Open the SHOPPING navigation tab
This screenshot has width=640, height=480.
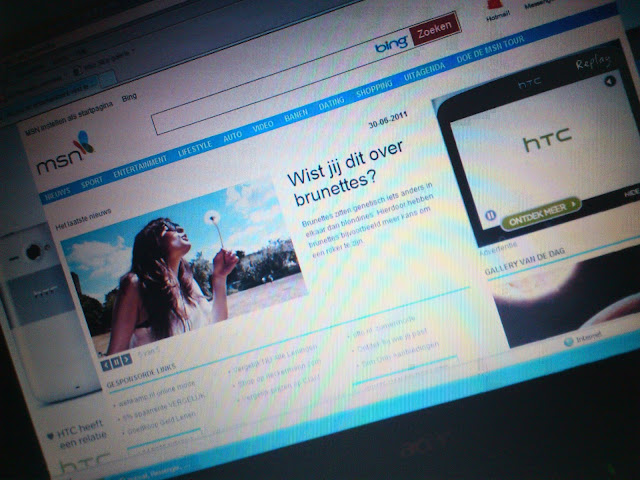(374, 89)
